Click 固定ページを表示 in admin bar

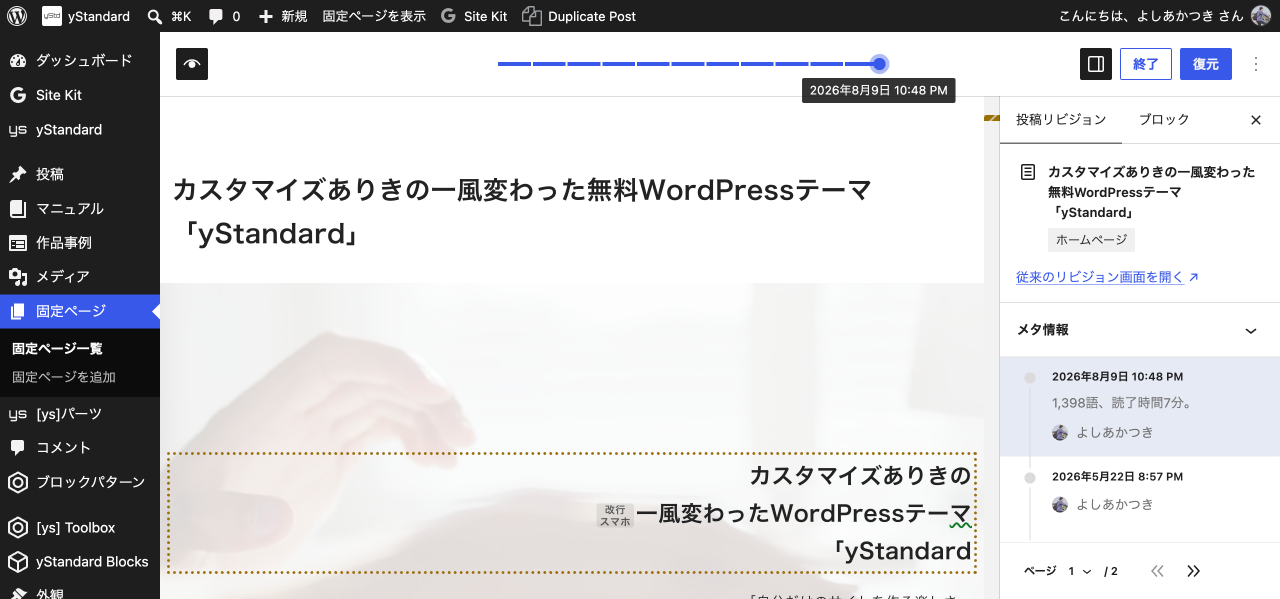coord(374,16)
